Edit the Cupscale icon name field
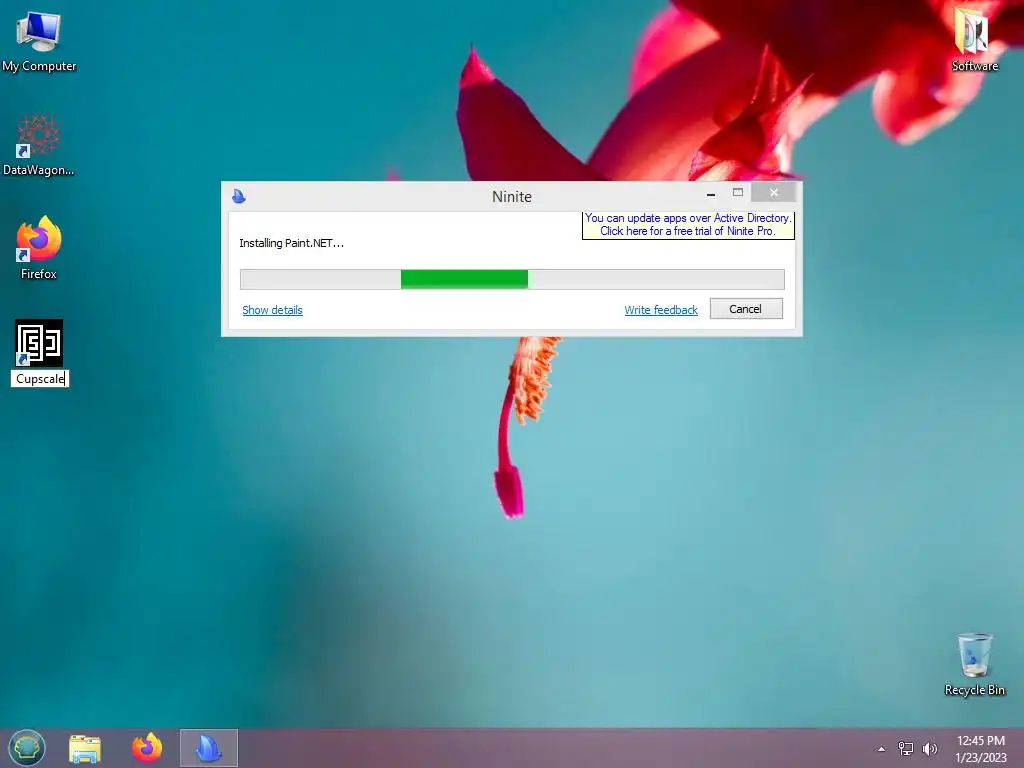This screenshot has height=768, width=1024. pos(40,379)
